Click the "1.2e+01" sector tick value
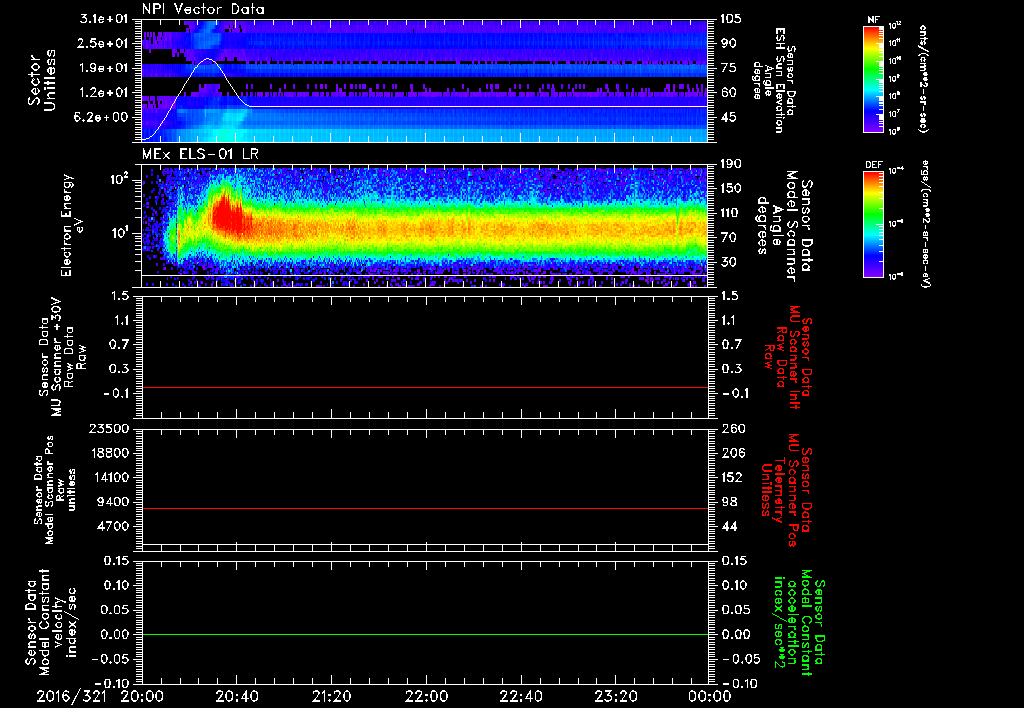The height and width of the screenshot is (708, 1024). [x=104, y=93]
